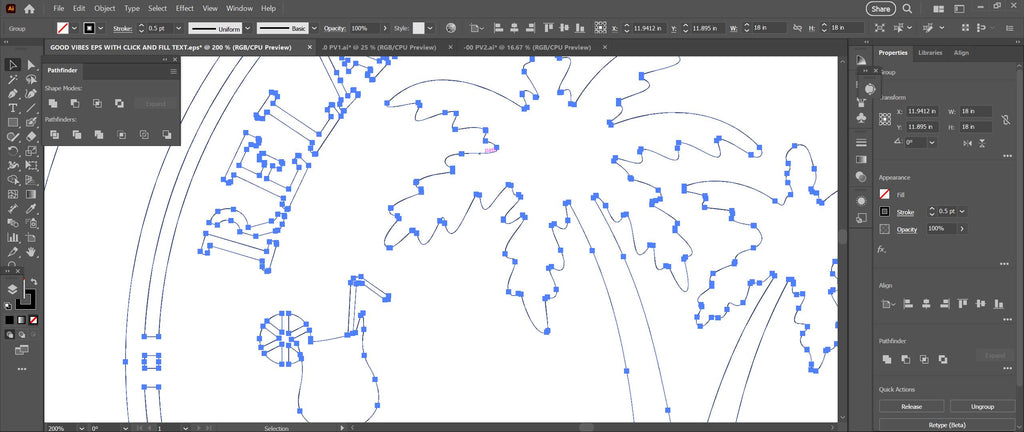Pick the Magic Wand tool
Viewport: 1024px width, 432px height.
[x=12, y=79]
